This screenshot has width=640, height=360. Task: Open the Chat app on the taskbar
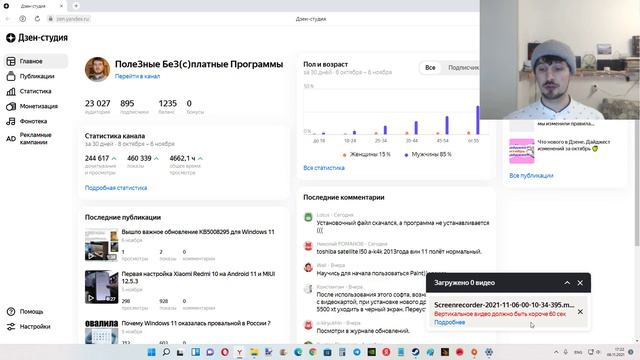[x=210, y=352]
